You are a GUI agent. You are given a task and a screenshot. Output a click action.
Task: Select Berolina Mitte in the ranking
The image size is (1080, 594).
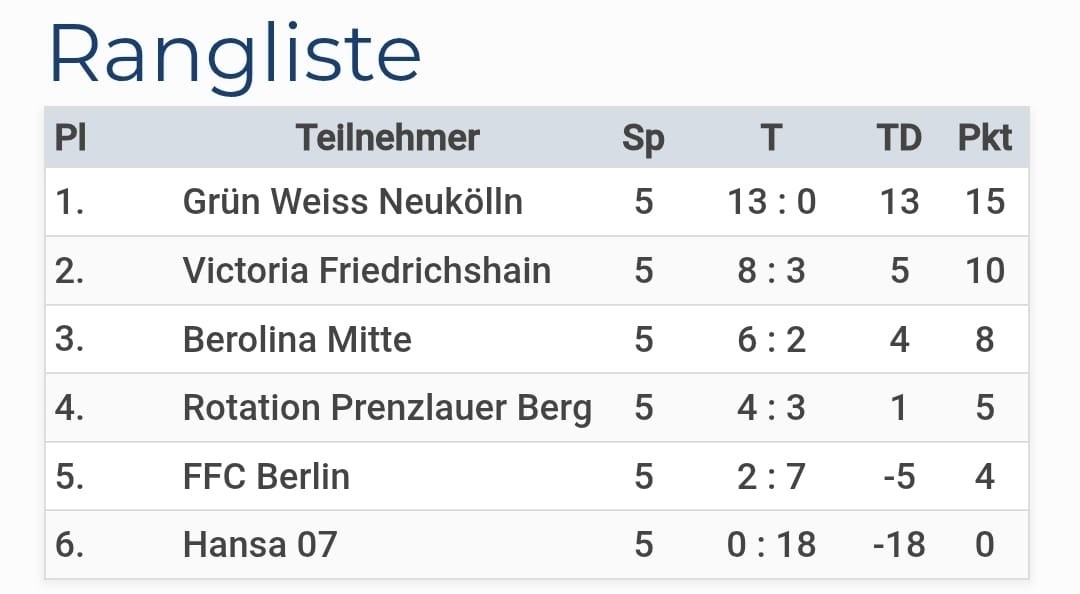pyautogui.click(x=297, y=339)
